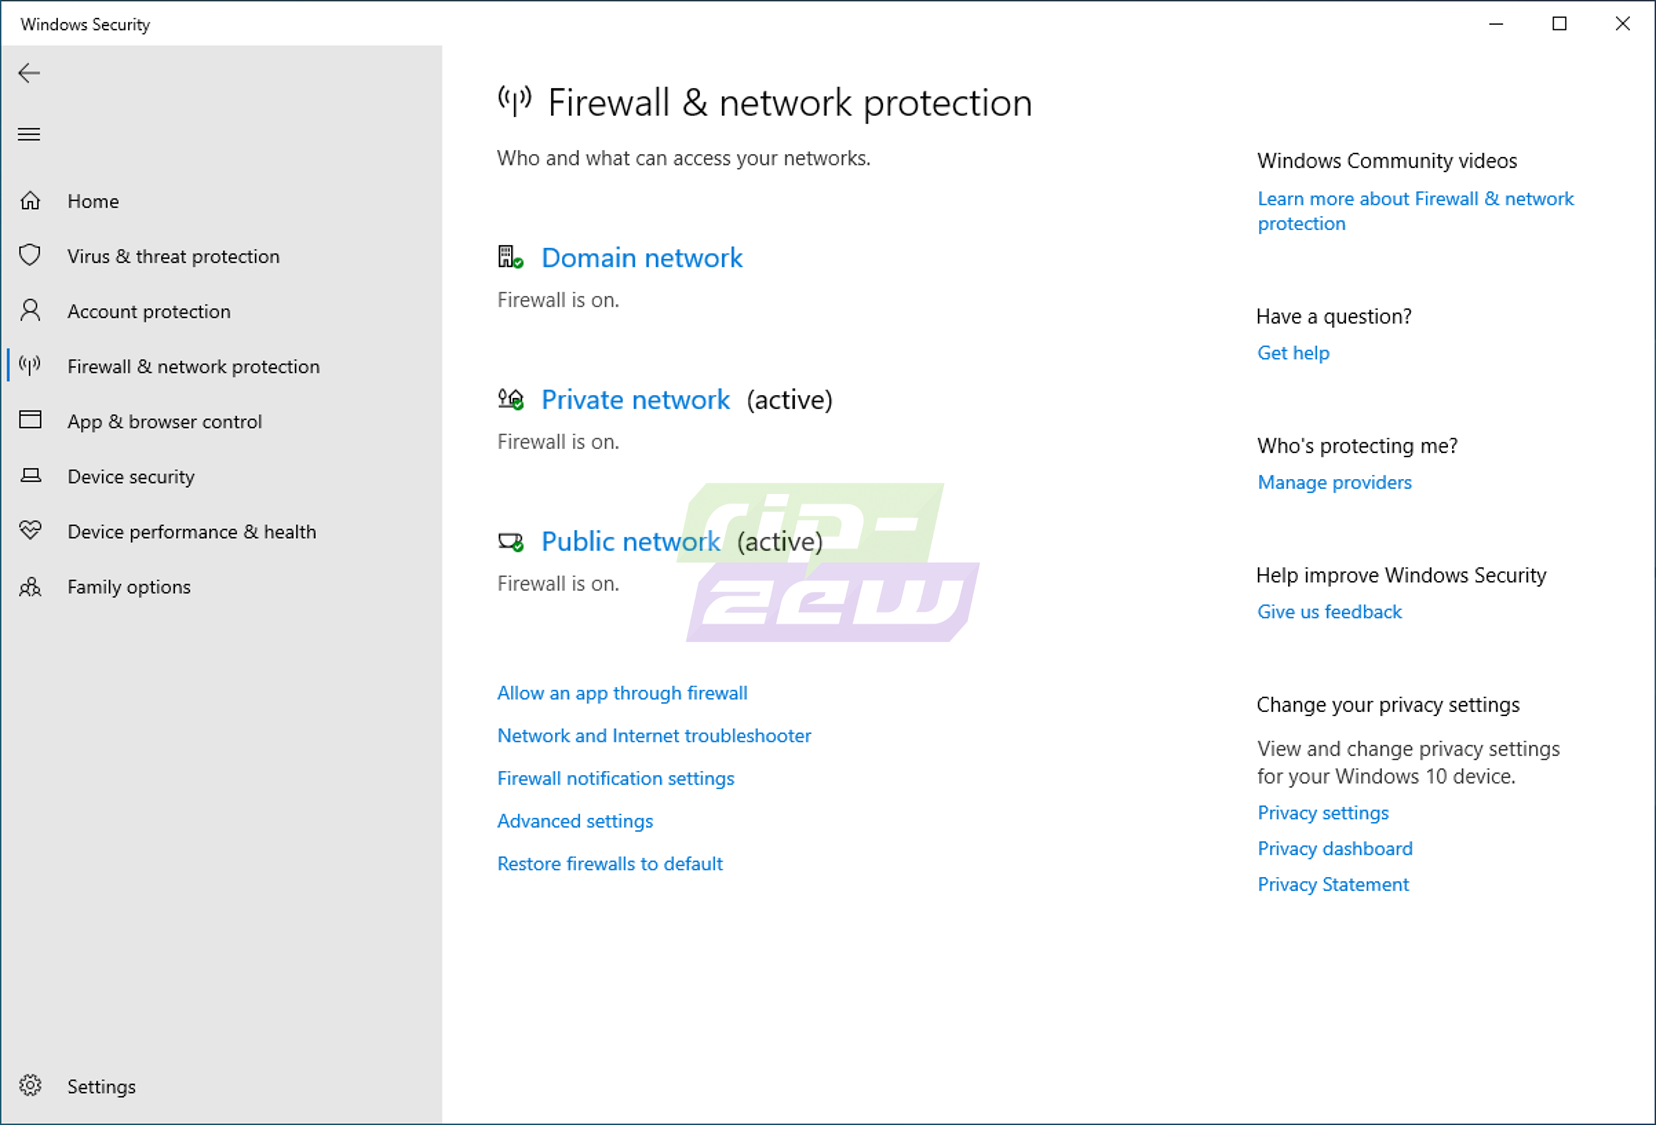1656x1125 pixels.
Task: Click Restore firewalls to default
Action: (x=610, y=863)
